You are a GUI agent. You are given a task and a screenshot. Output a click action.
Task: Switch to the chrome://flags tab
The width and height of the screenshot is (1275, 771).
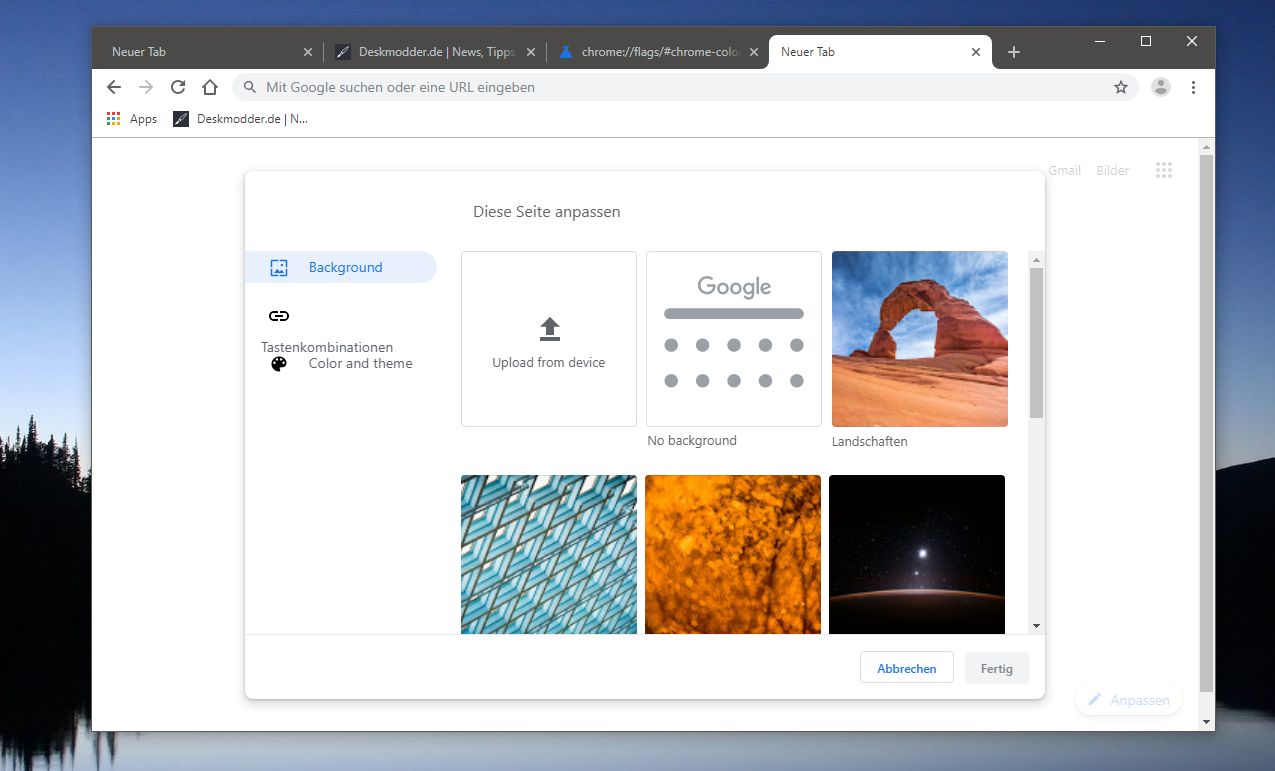point(658,52)
